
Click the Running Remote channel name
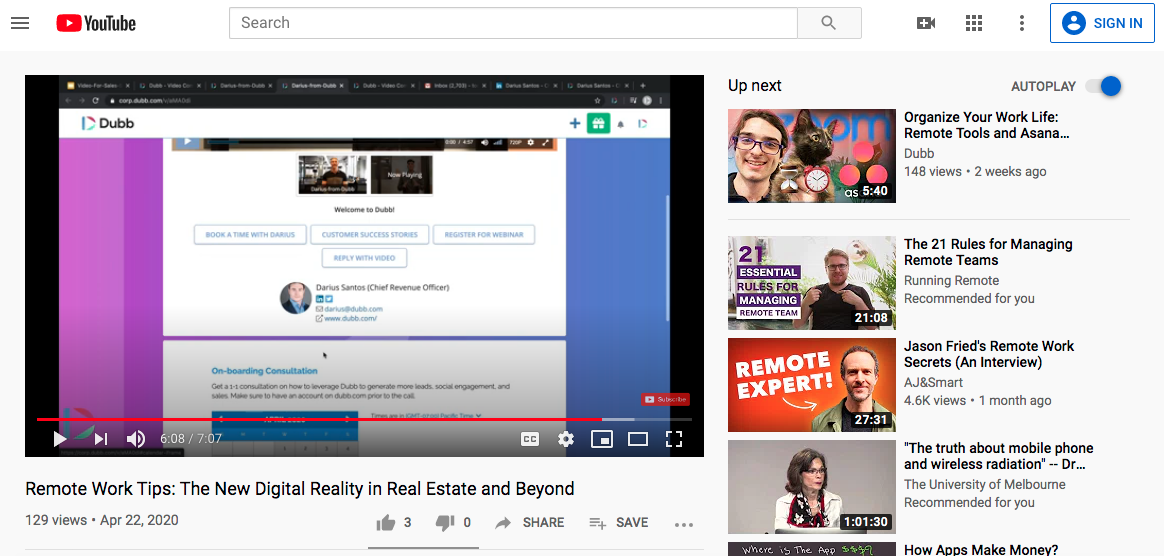click(951, 281)
